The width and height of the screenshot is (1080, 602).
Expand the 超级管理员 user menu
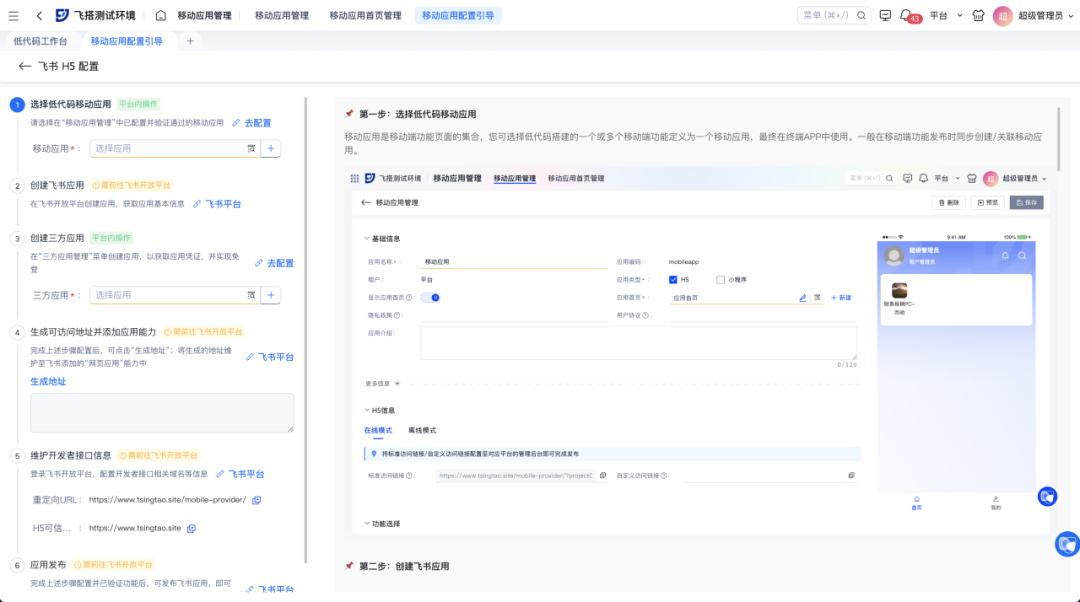point(1046,15)
